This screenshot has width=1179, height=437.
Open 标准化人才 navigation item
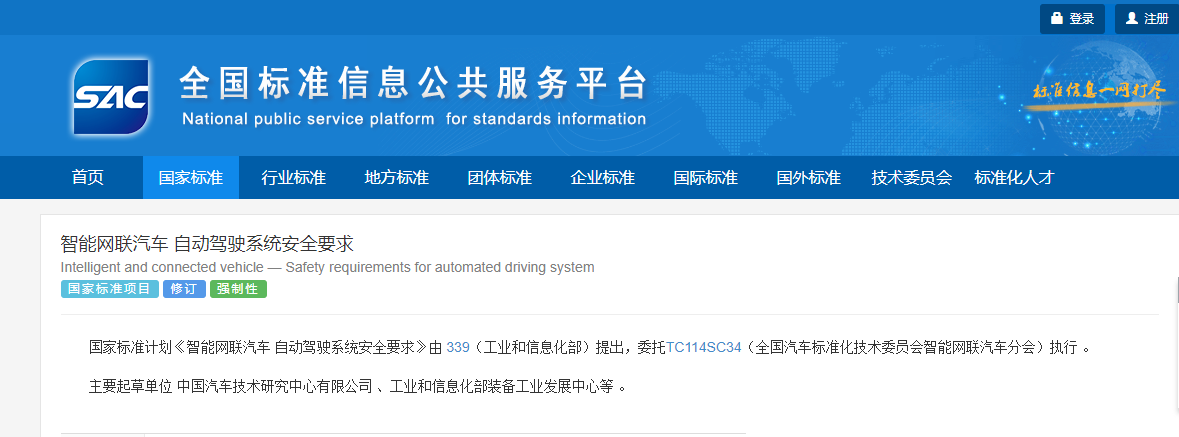click(x=1014, y=178)
